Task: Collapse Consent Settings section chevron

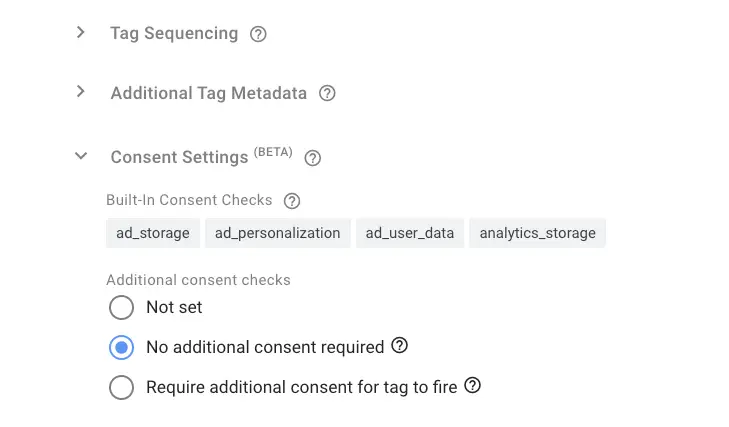Action: click(x=81, y=157)
